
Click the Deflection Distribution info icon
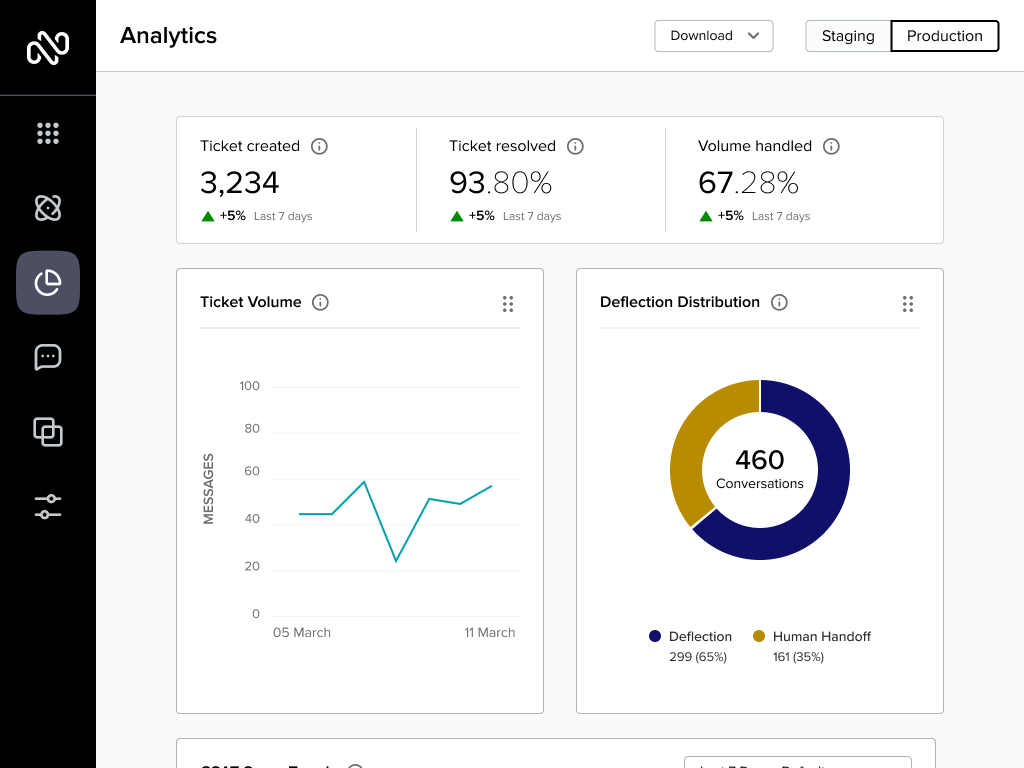coord(779,302)
